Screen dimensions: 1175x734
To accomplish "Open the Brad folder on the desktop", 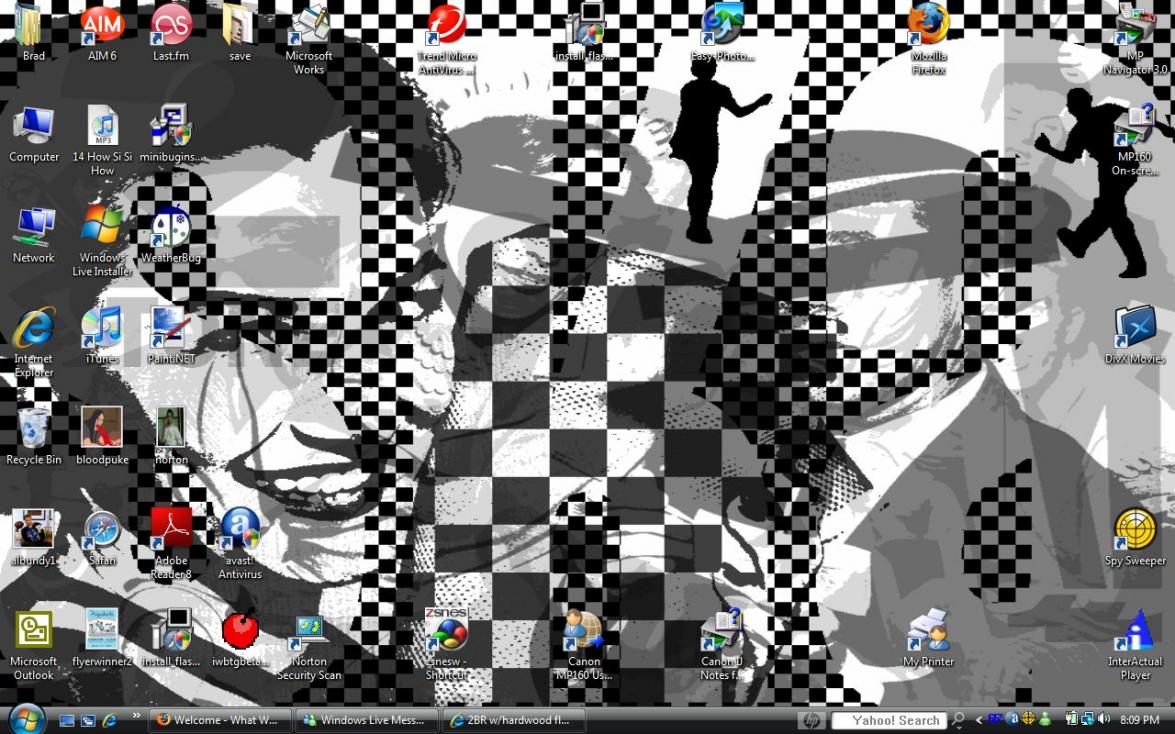I will tap(33, 33).
